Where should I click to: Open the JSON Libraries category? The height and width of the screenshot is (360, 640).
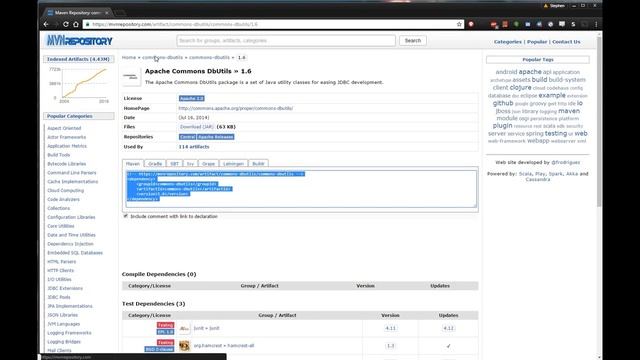tap(62, 315)
